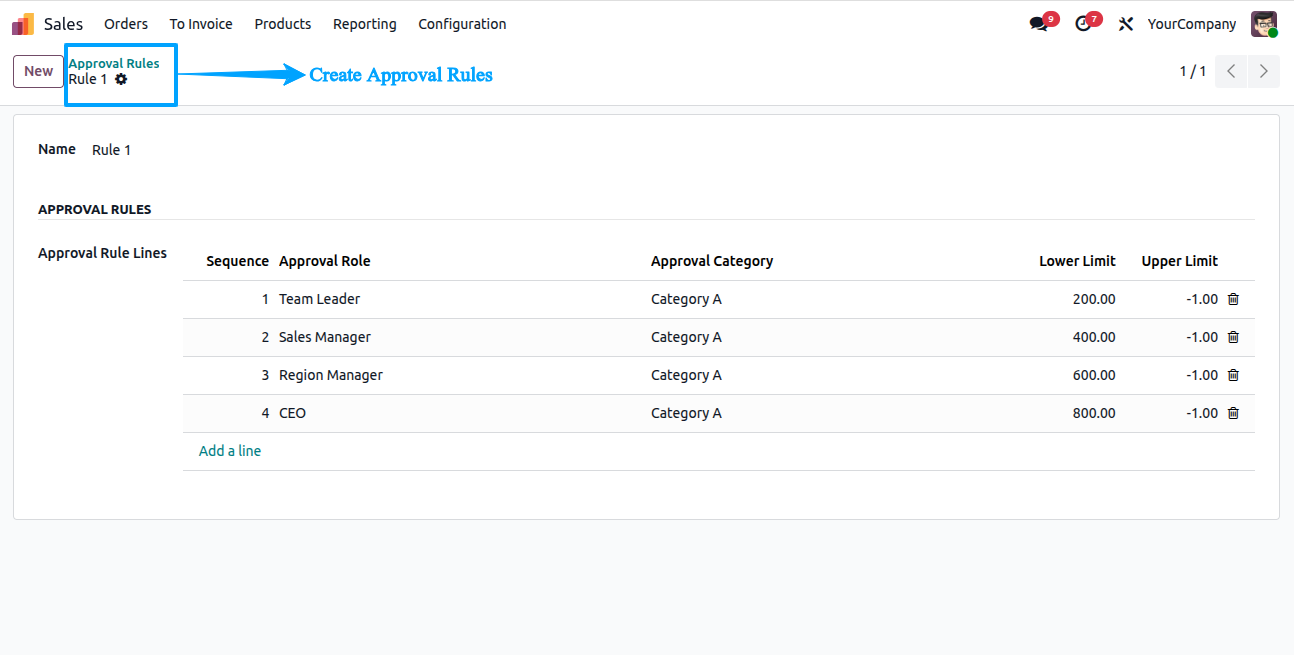Open the Sales app home icon
1294x655 pixels.
(23, 24)
